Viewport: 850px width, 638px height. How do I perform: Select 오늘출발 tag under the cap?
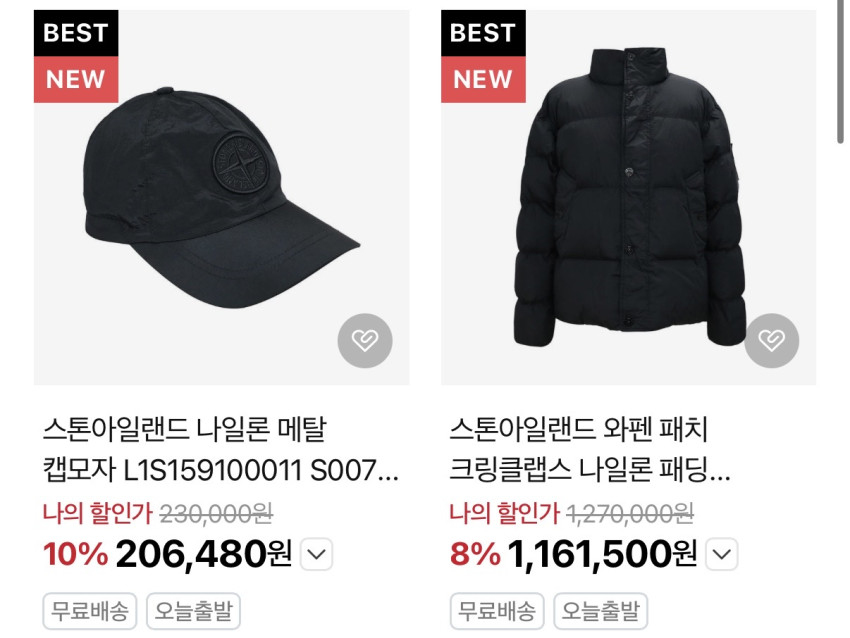click(x=193, y=611)
